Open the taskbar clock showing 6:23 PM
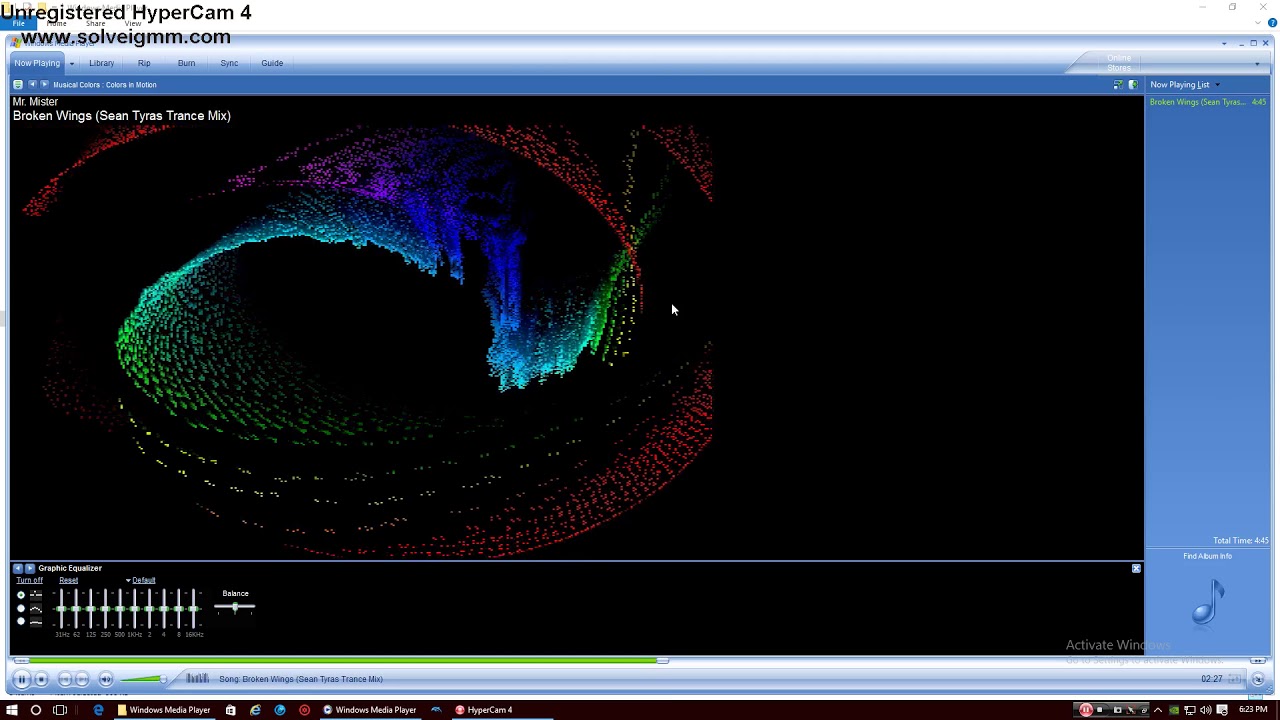The height and width of the screenshot is (720, 1280). pyautogui.click(x=1253, y=710)
